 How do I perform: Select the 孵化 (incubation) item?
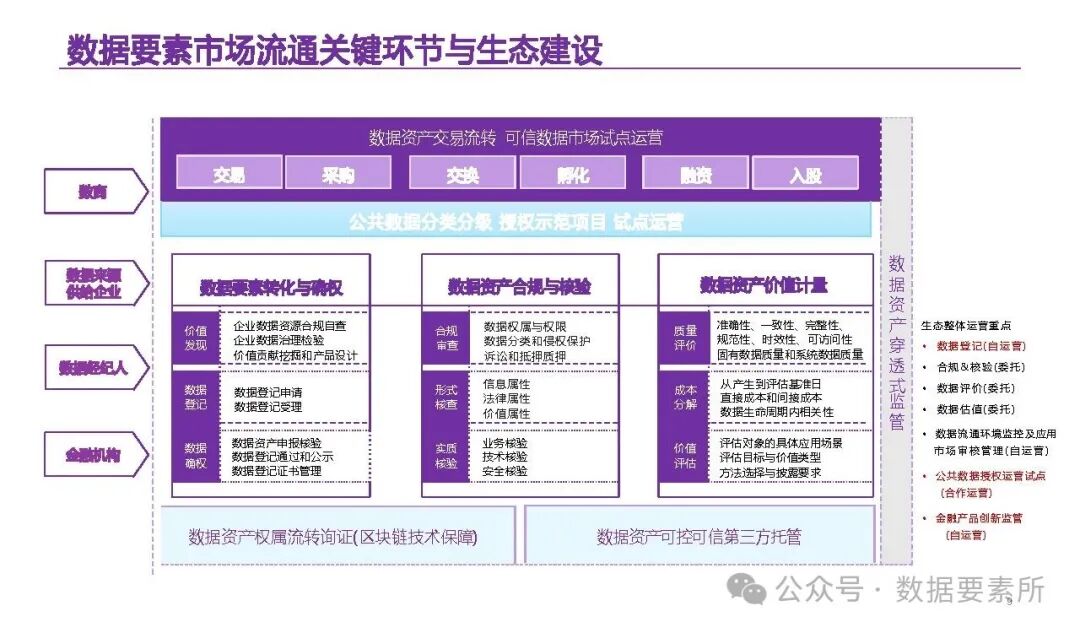(x=577, y=172)
